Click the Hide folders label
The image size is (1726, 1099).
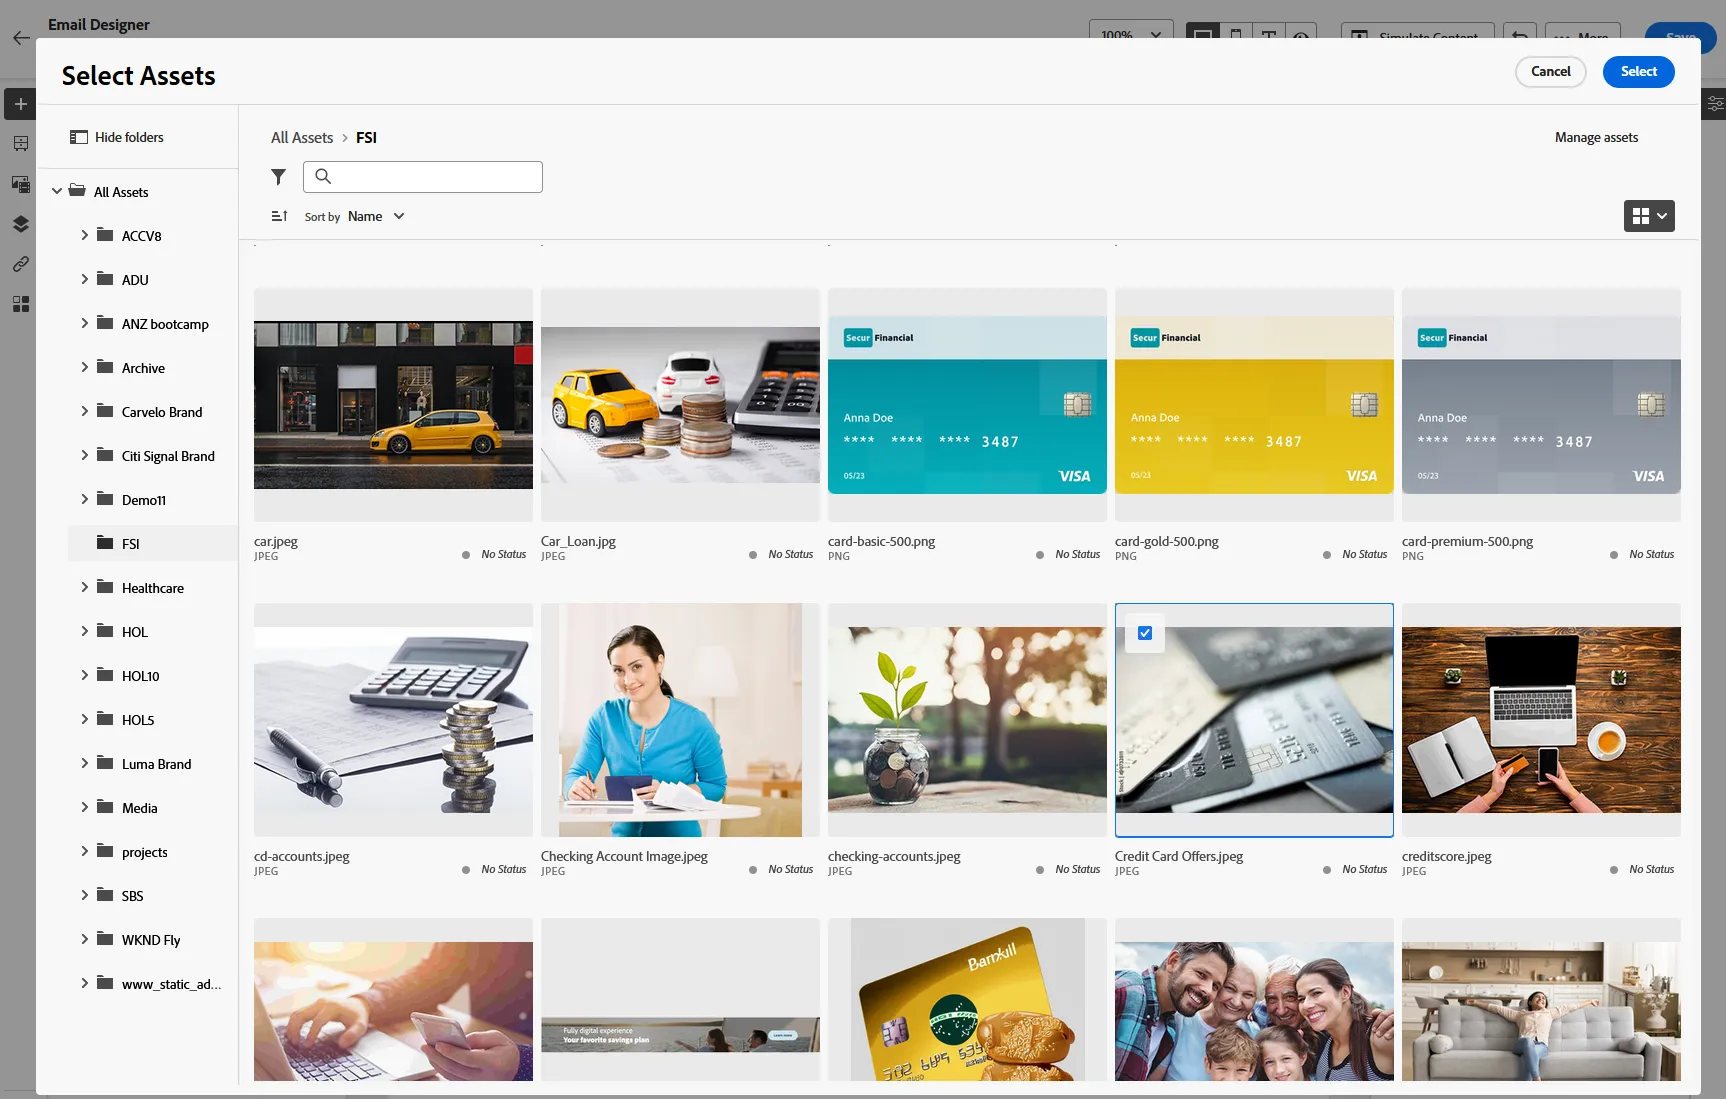pos(129,138)
